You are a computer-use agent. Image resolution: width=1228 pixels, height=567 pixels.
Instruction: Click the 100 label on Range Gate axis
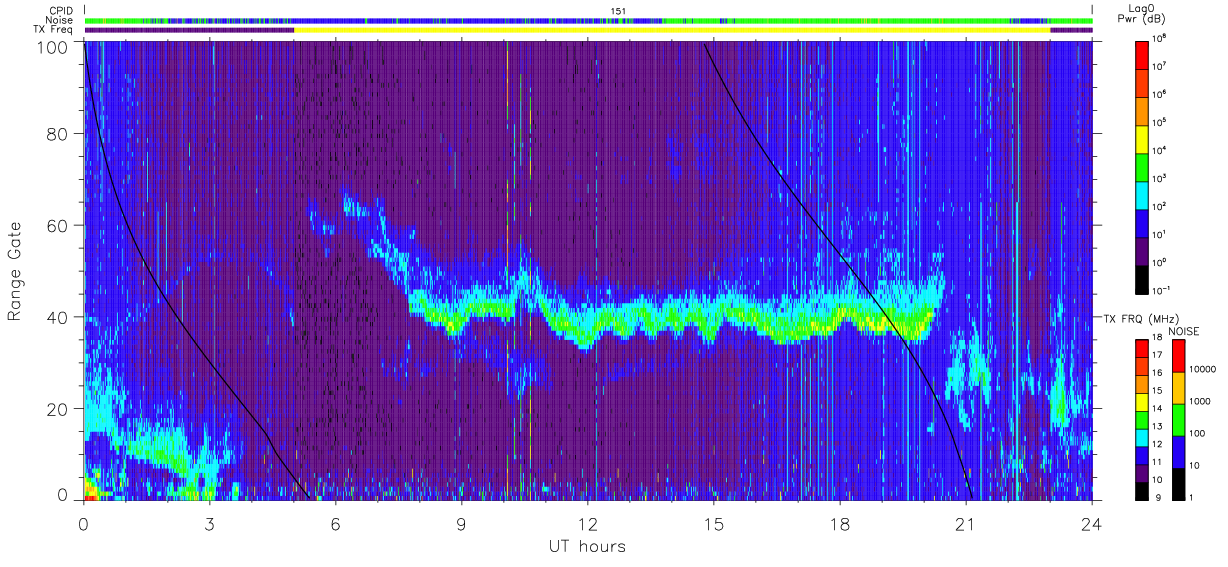pos(55,46)
